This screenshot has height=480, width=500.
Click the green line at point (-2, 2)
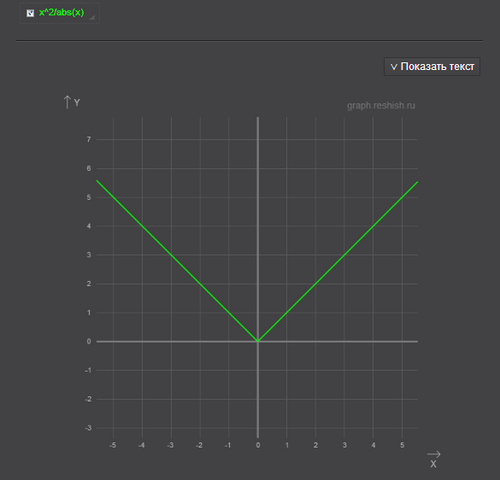pos(200,284)
